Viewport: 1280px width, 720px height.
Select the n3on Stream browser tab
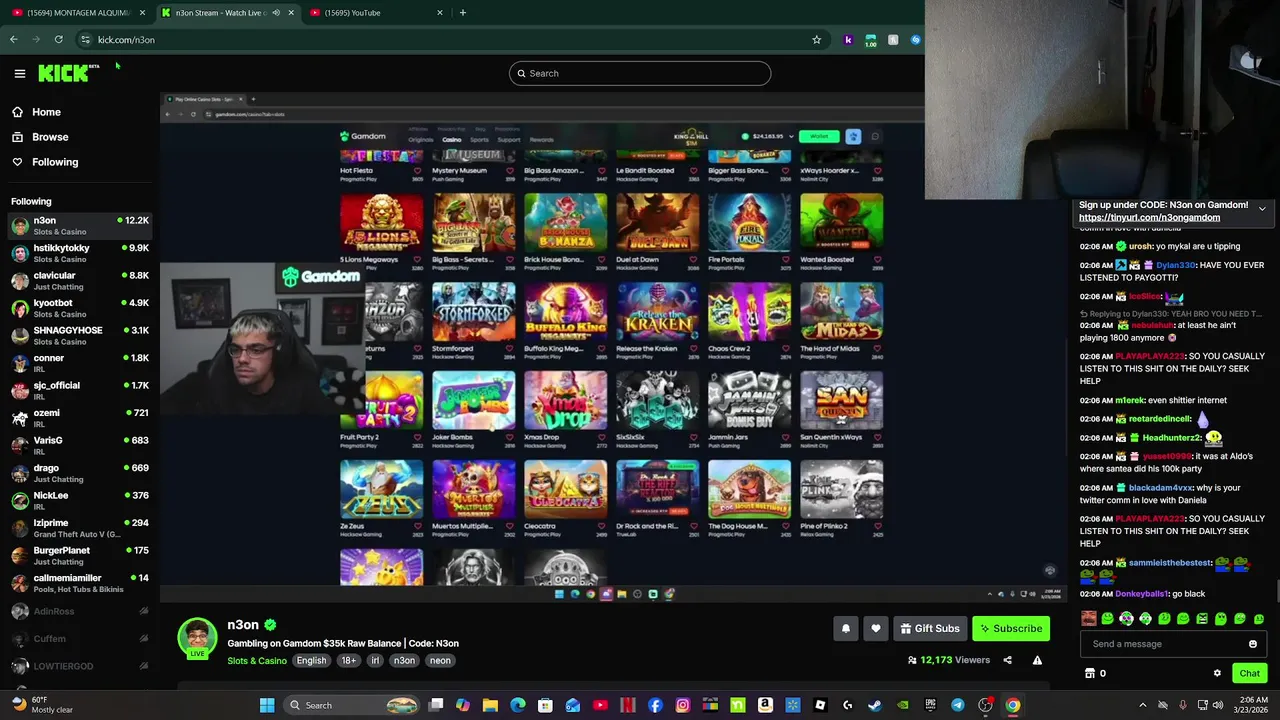click(226, 13)
